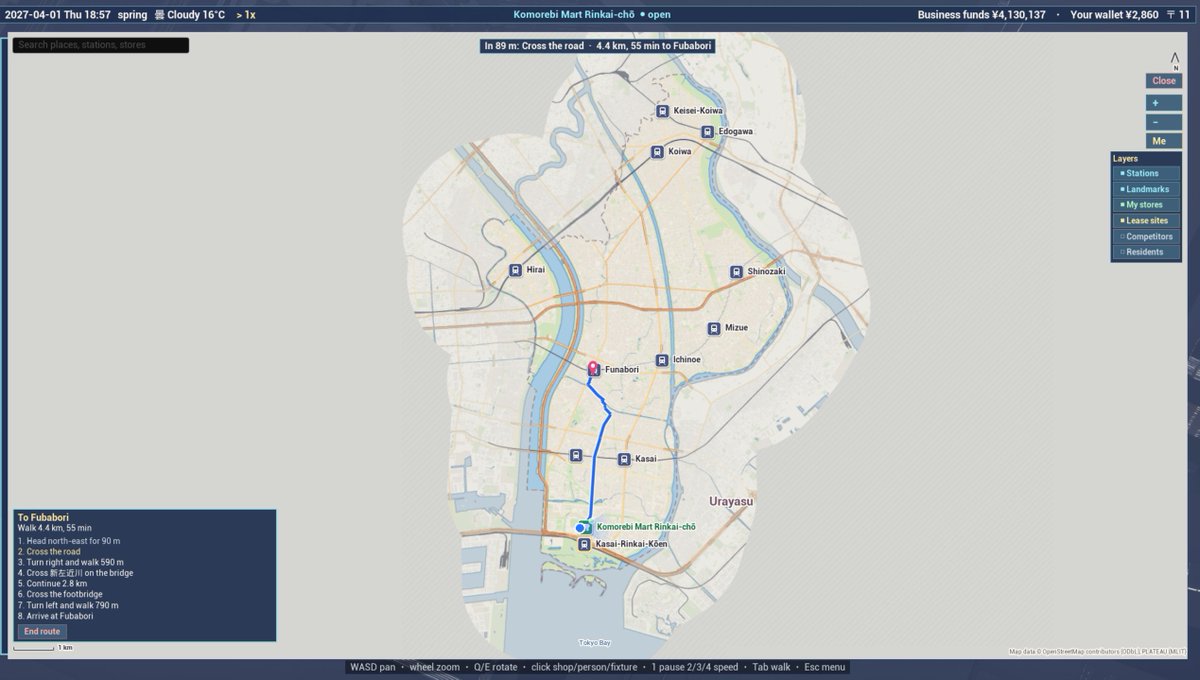Image resolution: width=1200 pixels, height=680 pixels.
Task: Click the date 2027-04-01 Thu 18:57
Action: coord(58,15)
